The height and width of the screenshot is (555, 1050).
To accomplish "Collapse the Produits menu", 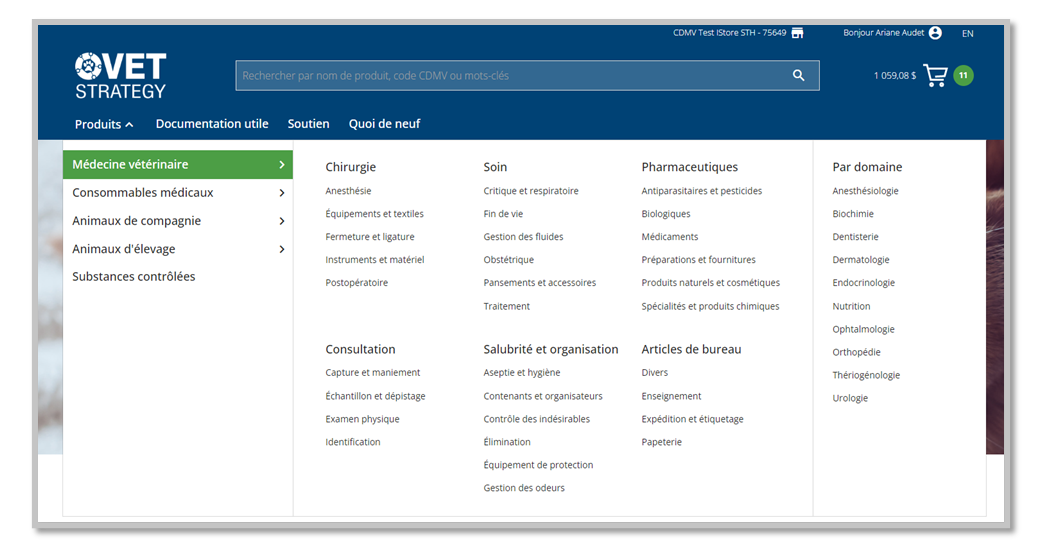I will click(104, 125).
